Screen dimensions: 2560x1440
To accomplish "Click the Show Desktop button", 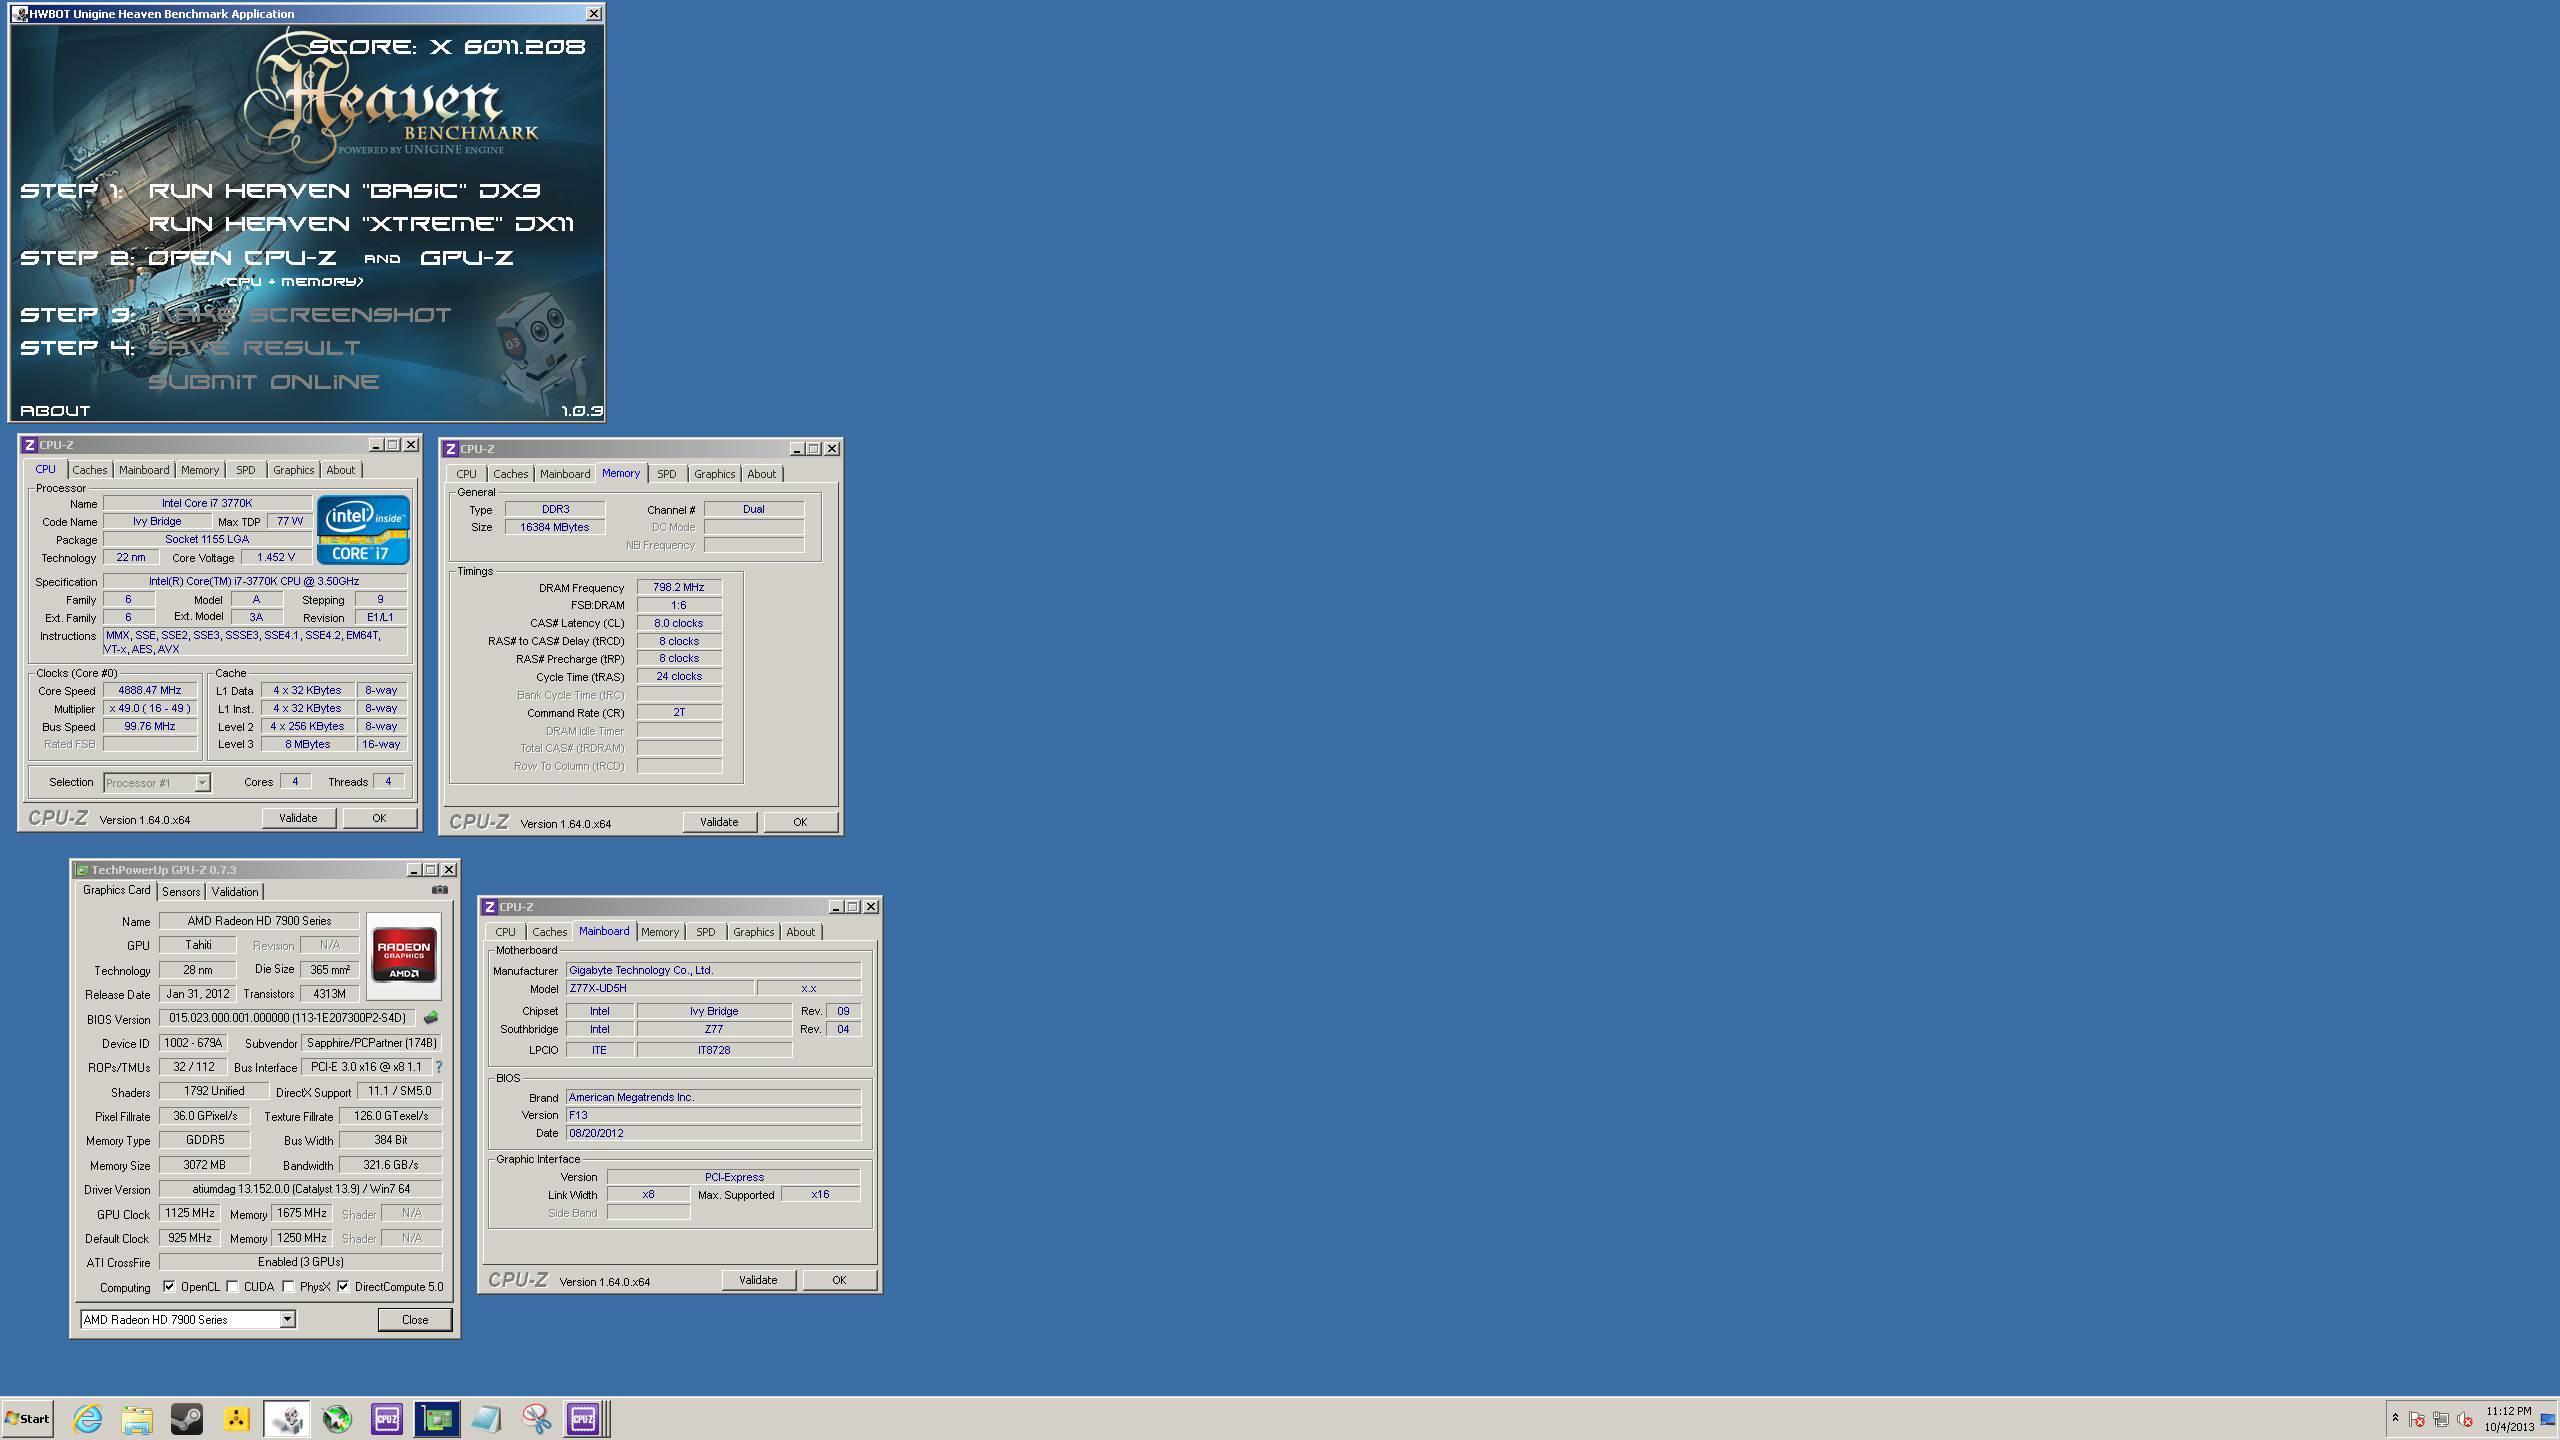I will click(x=2548, y=1418).
